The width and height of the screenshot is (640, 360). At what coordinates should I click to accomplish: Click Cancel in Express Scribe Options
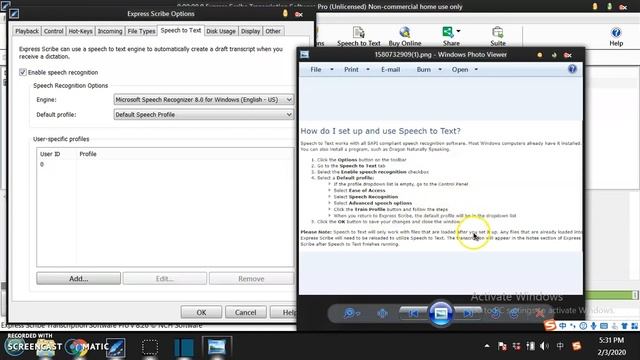pyautogui.click(x=245, y=312)
